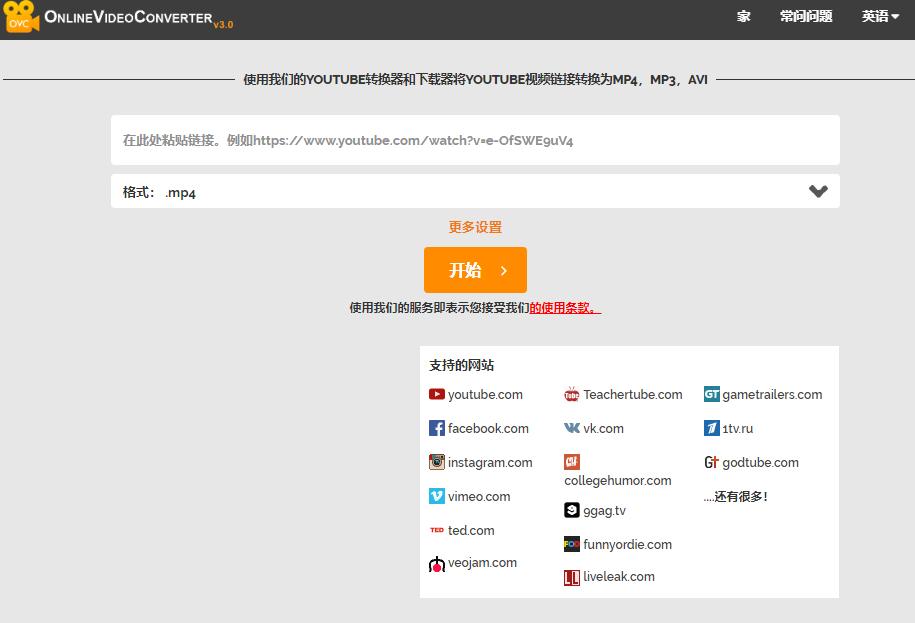
Task: Select the ted.com icon
Action: [437, 530]
